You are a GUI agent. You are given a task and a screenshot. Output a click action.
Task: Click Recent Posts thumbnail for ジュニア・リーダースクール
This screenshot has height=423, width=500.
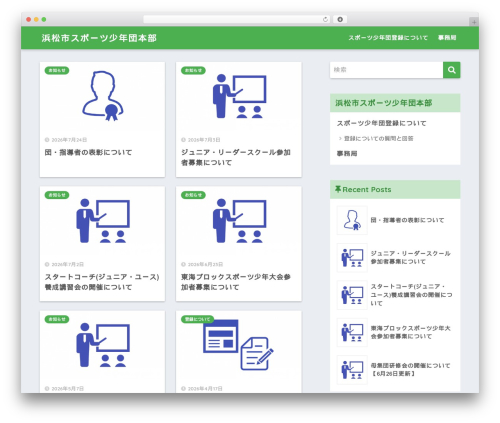[352, 258]
